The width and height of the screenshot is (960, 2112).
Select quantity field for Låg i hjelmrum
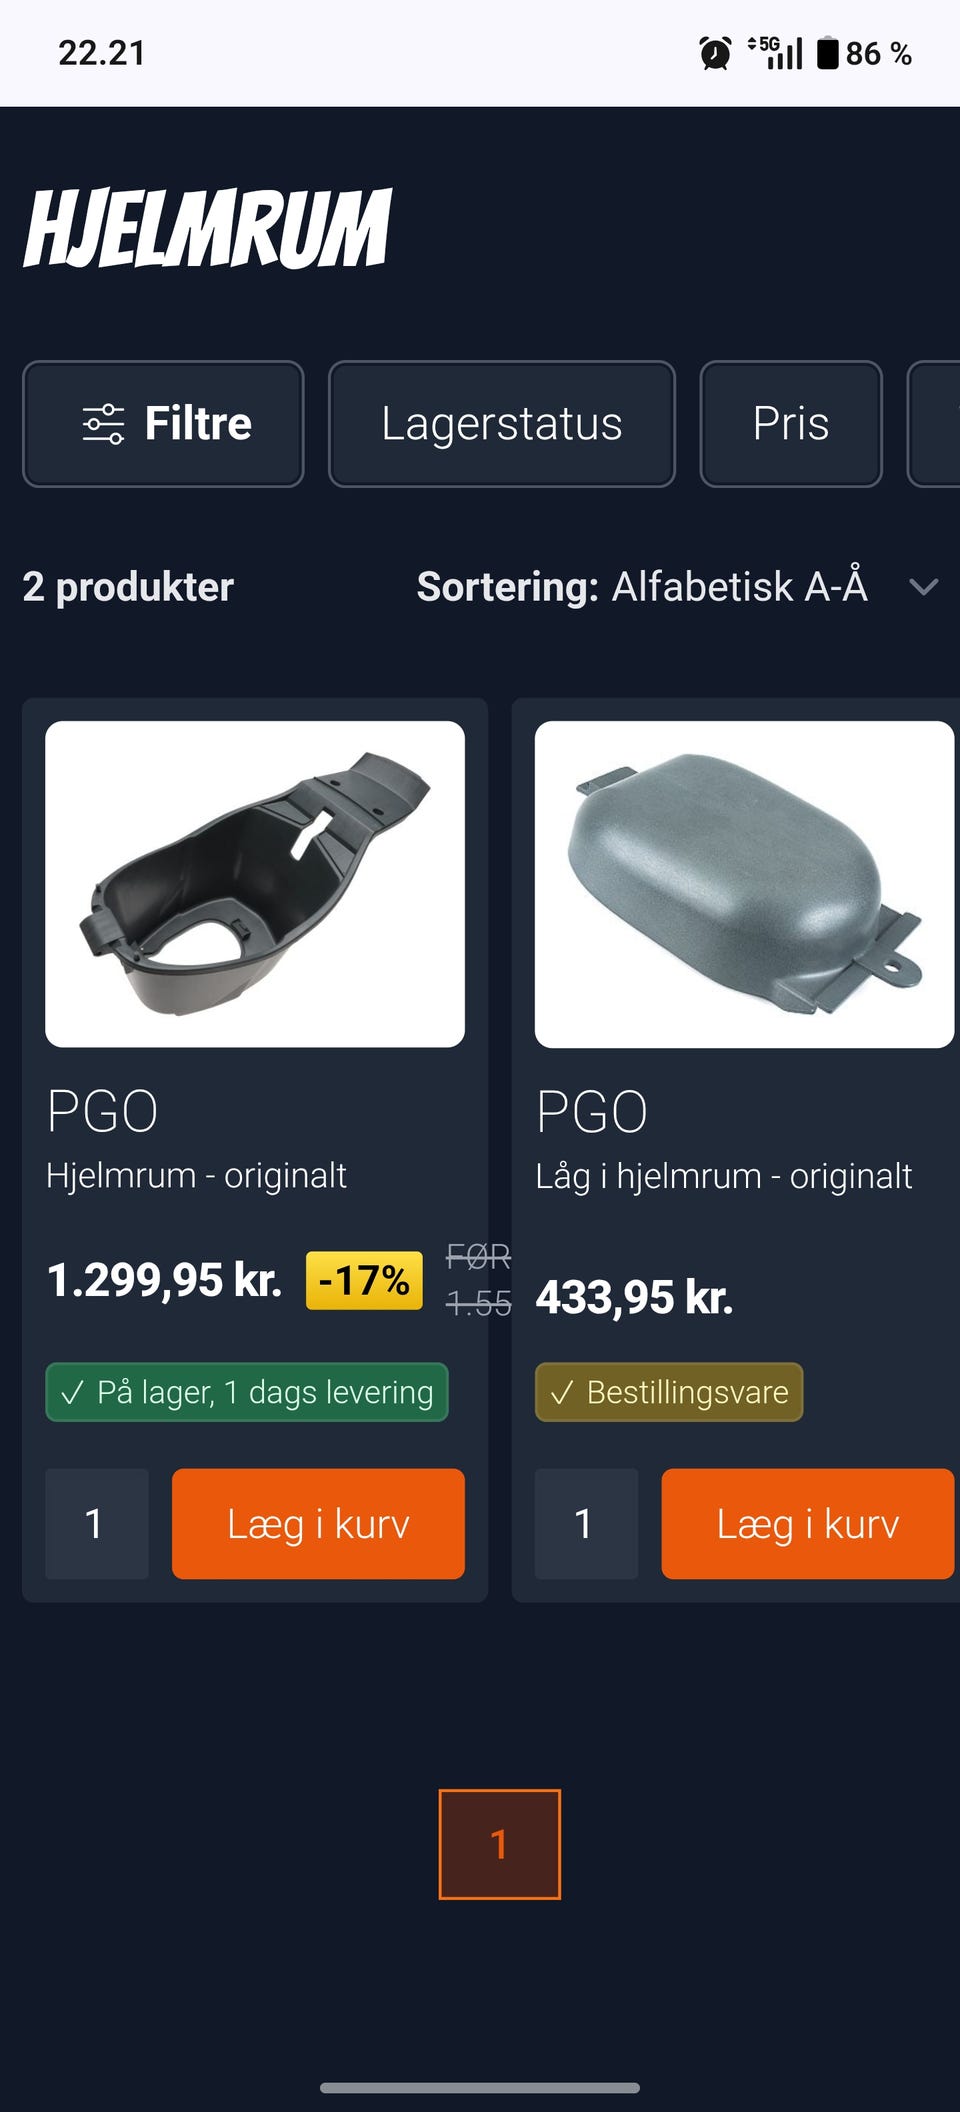pyautogui.click(x=586, y=1524)
